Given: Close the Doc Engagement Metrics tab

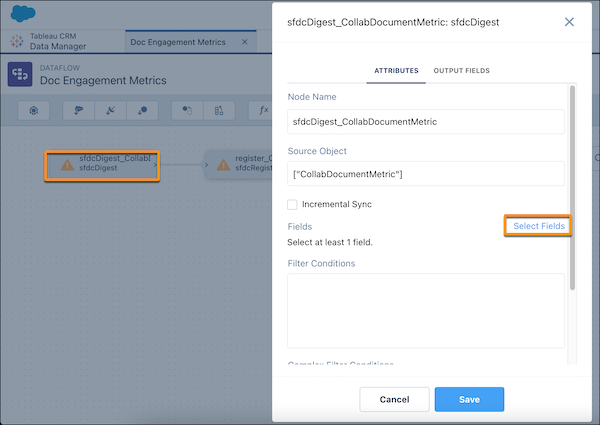Looking at the screenshot, I should 245,42.
